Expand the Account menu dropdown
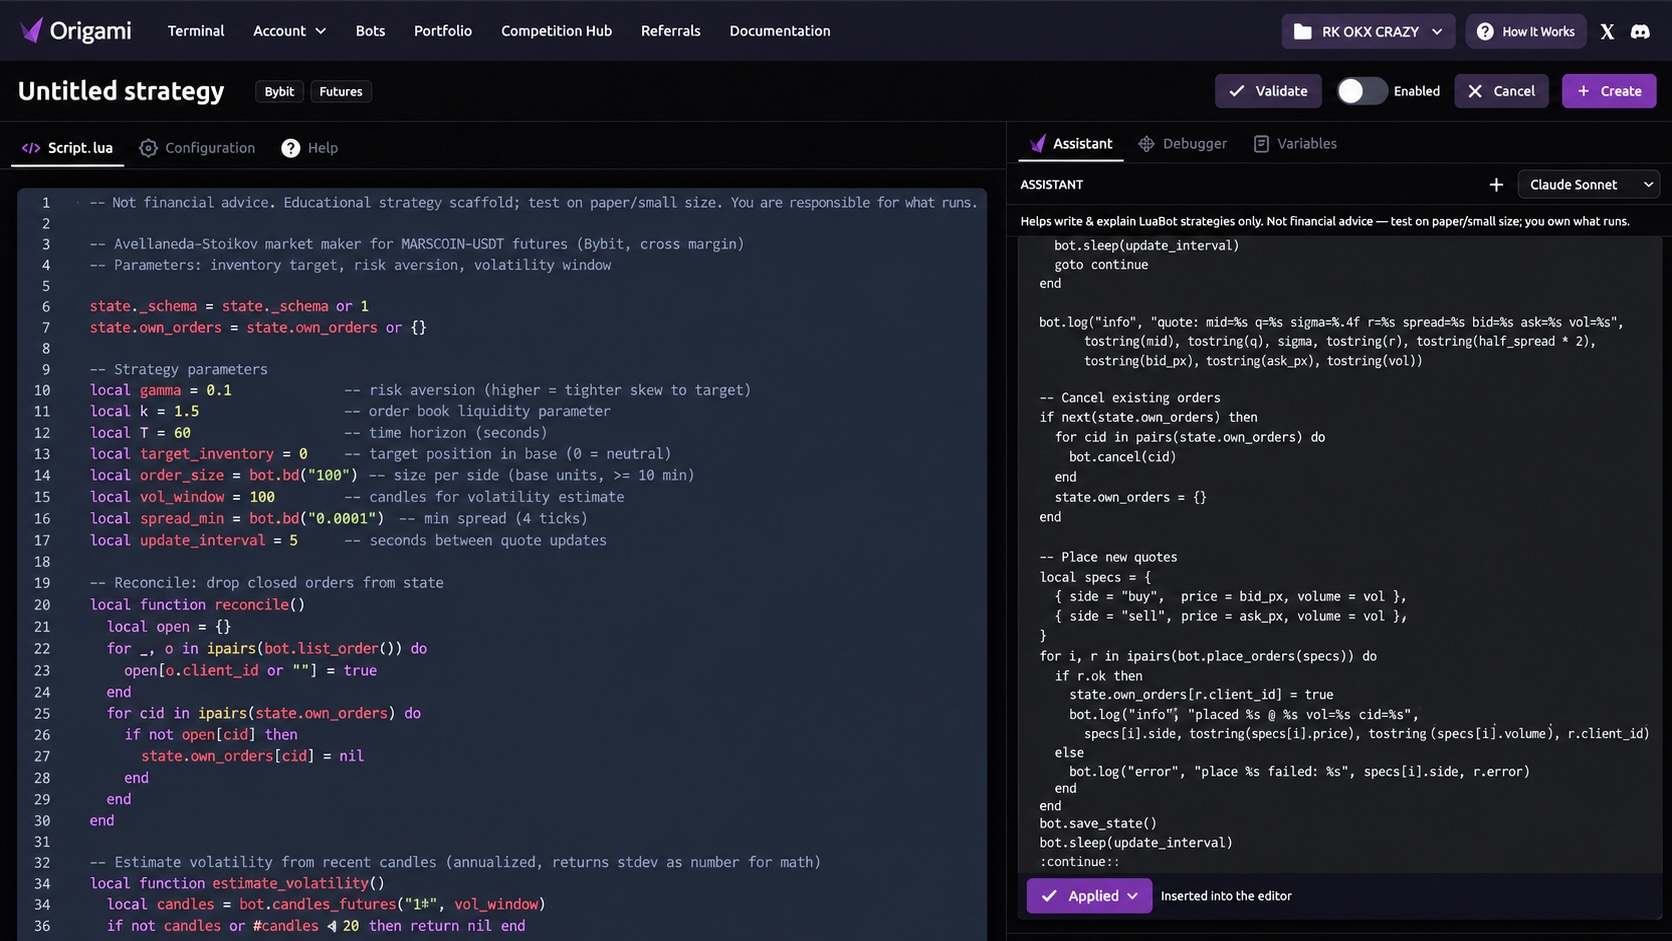Image resolution: width=1672 pixels, height=941 pixels. pos(289,31)
